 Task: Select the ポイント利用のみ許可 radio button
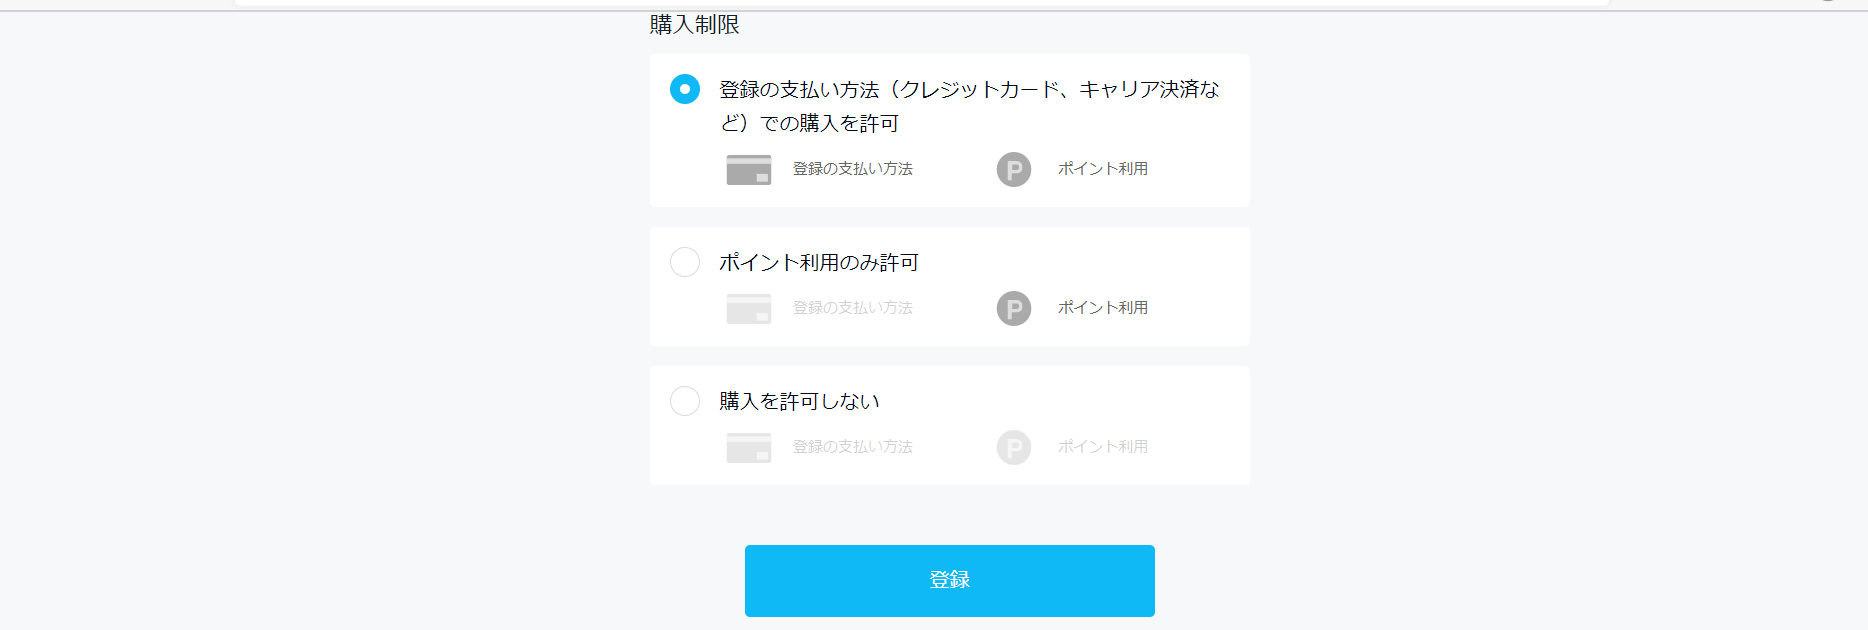click(x=685, y=262)
